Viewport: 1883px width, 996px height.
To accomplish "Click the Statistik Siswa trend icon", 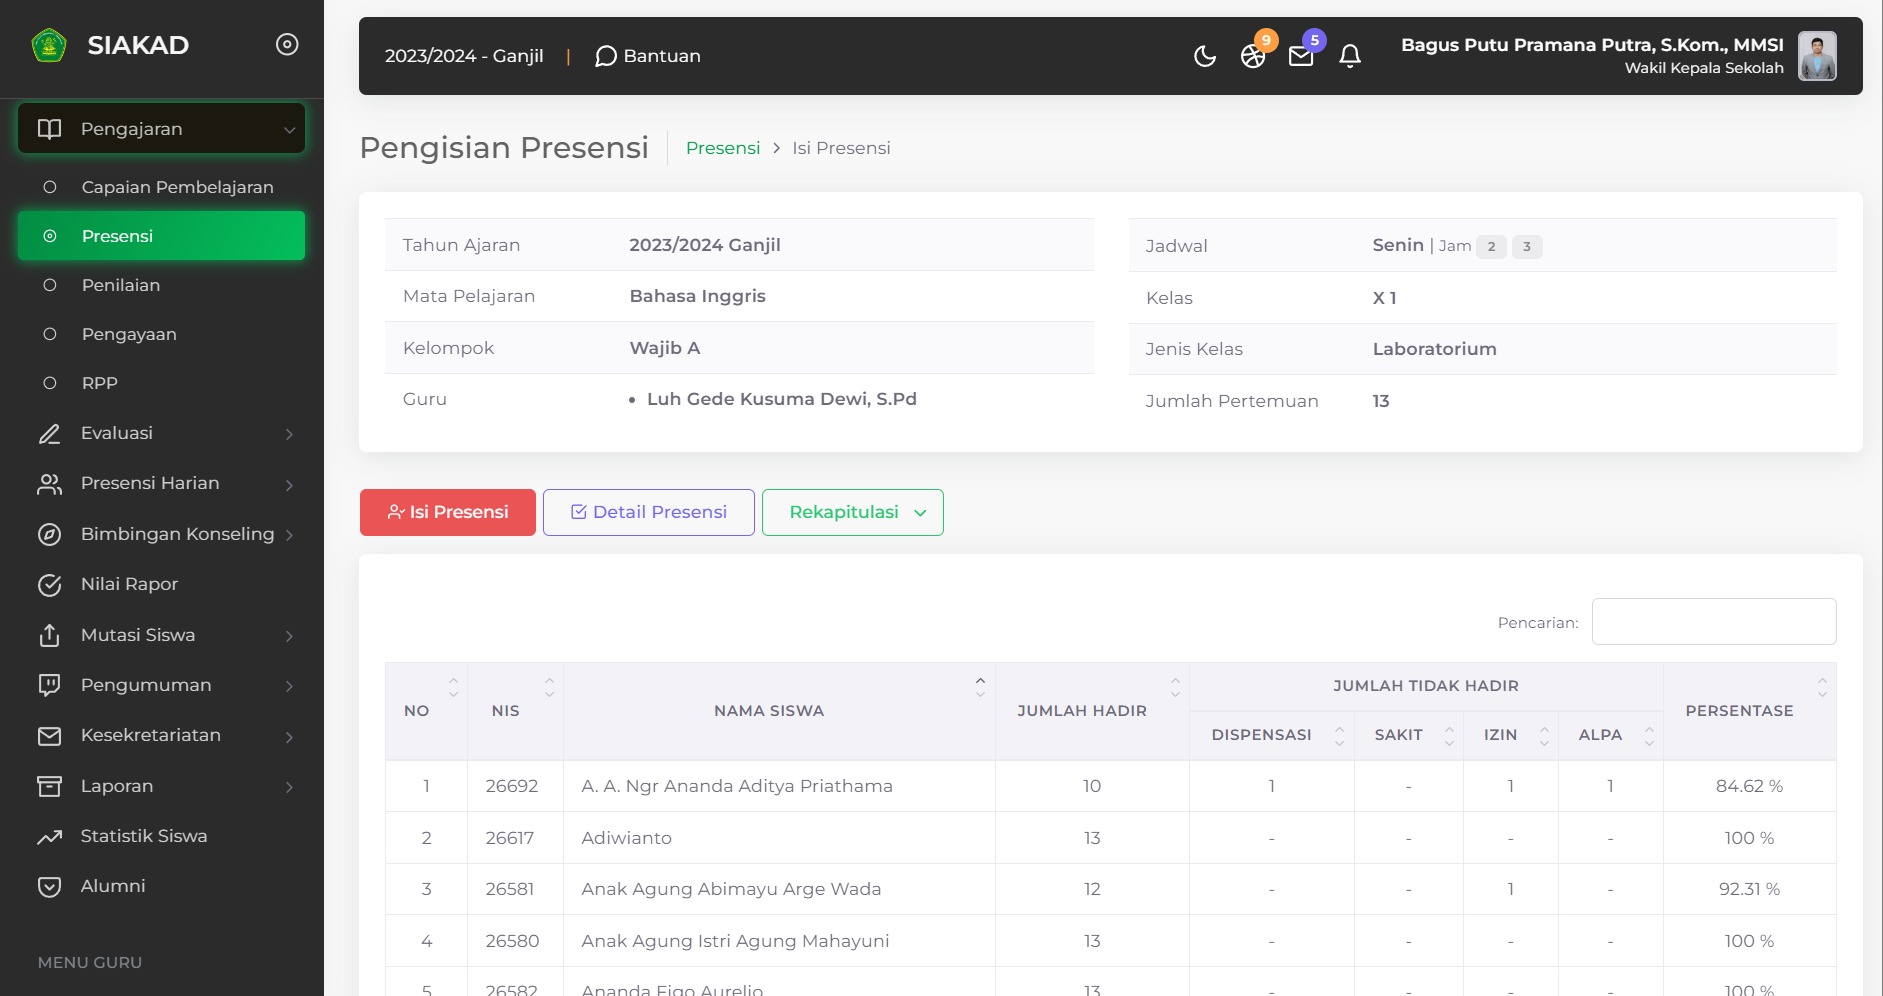I will [49, 837].
